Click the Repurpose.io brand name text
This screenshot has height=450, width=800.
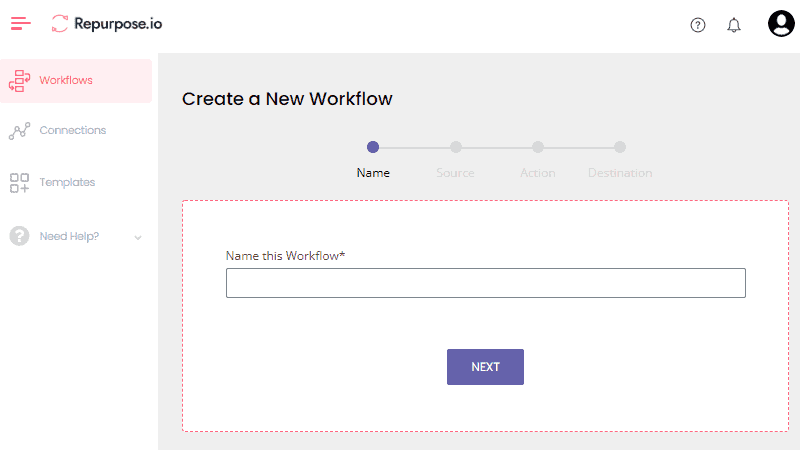point(118,24)
